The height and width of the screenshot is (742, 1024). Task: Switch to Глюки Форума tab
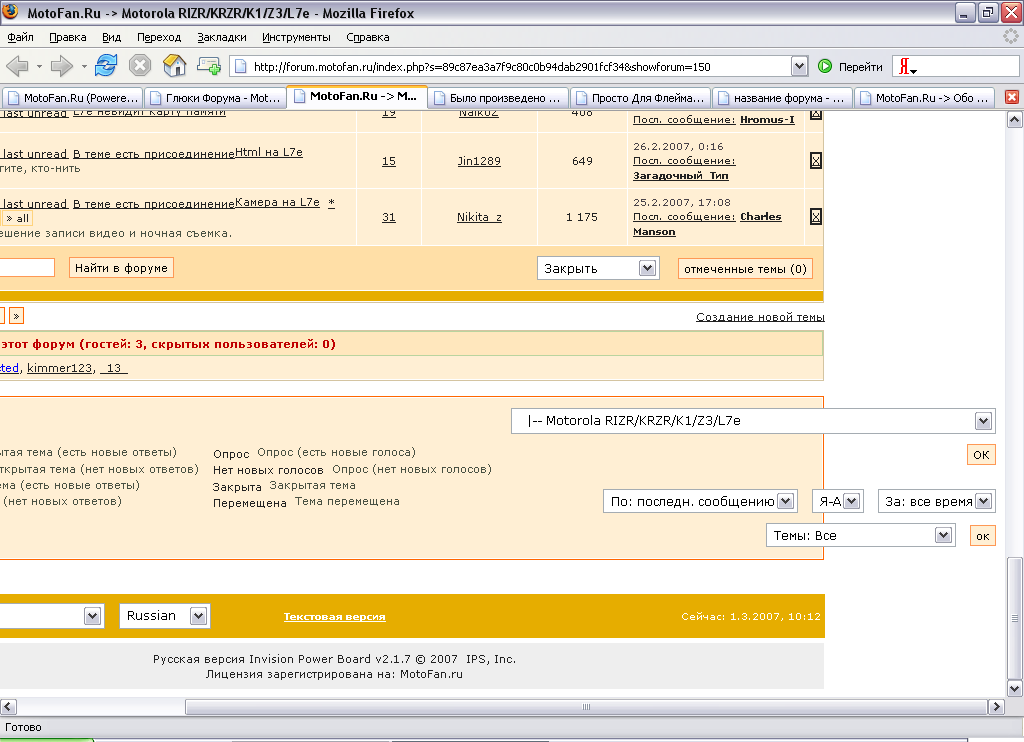pos(216,98)
